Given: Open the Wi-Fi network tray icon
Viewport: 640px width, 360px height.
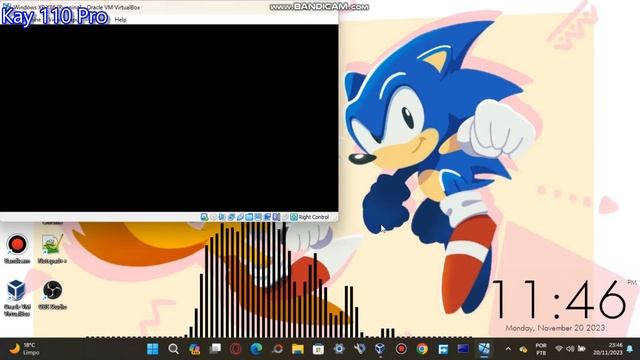Looking at the screenshot, I should pyautogui.click(x=559, y=349).
